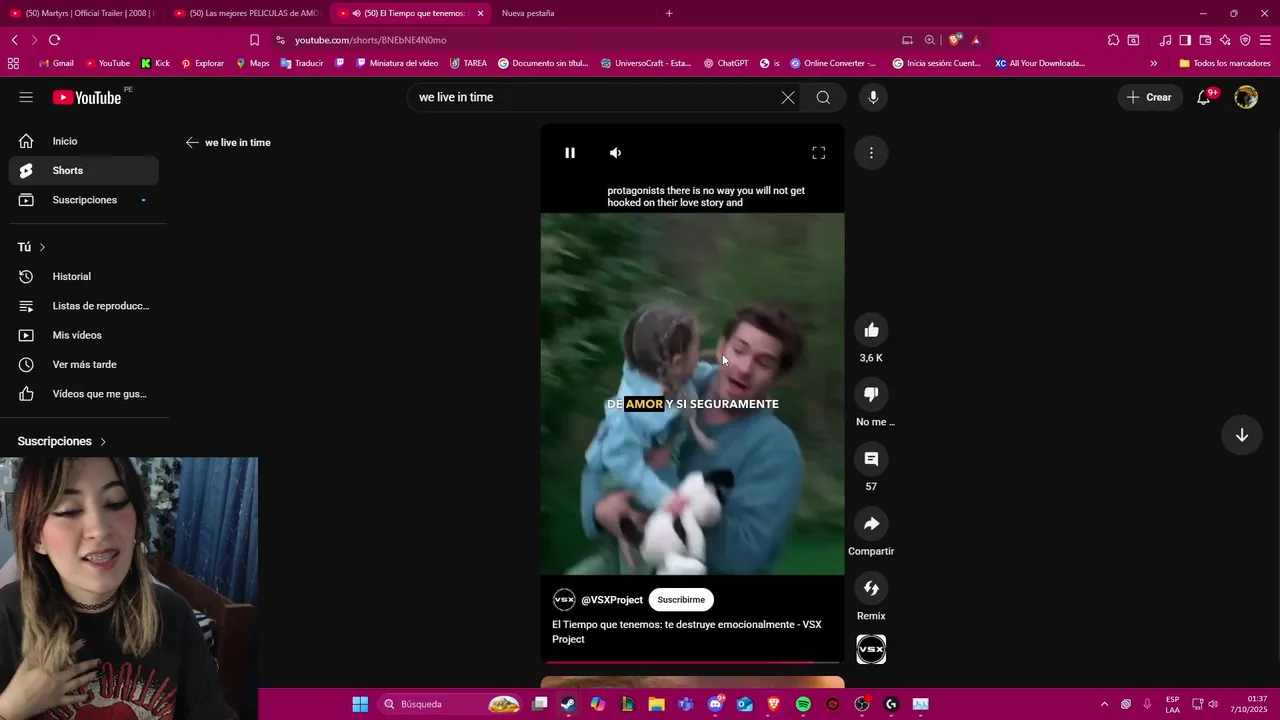Screen dimensions: 1280x720
Task: Switch to 'Las mejores PELICULAS' tab
Action: 246,13
